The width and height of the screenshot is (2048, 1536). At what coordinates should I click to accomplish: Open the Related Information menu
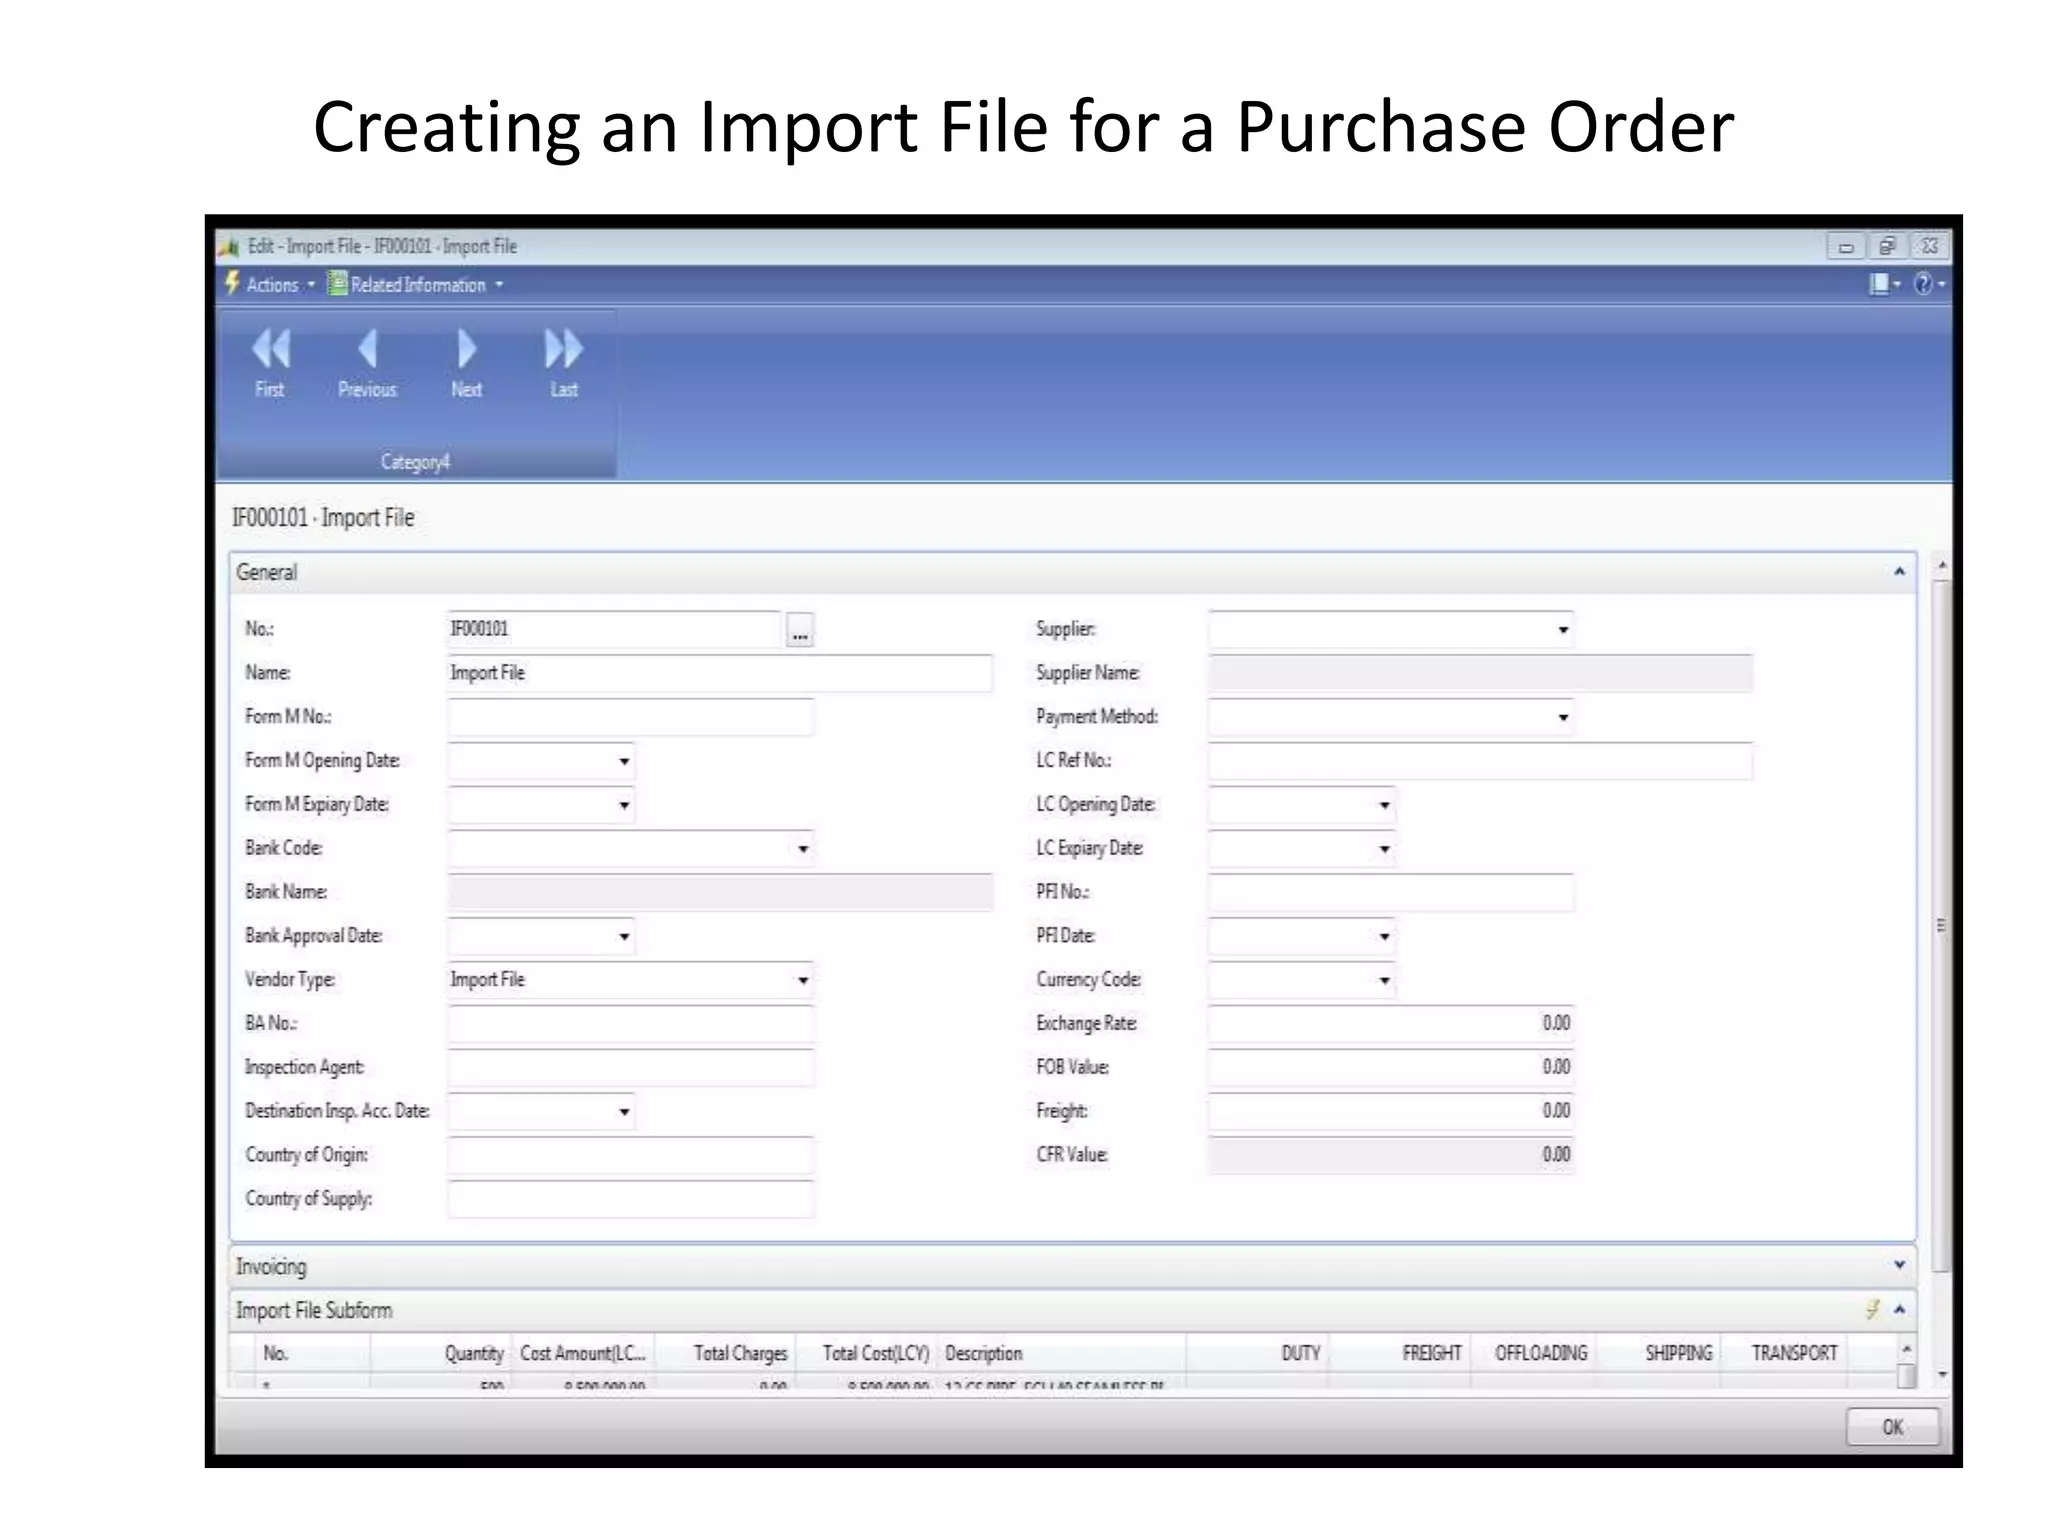point(418,285)
